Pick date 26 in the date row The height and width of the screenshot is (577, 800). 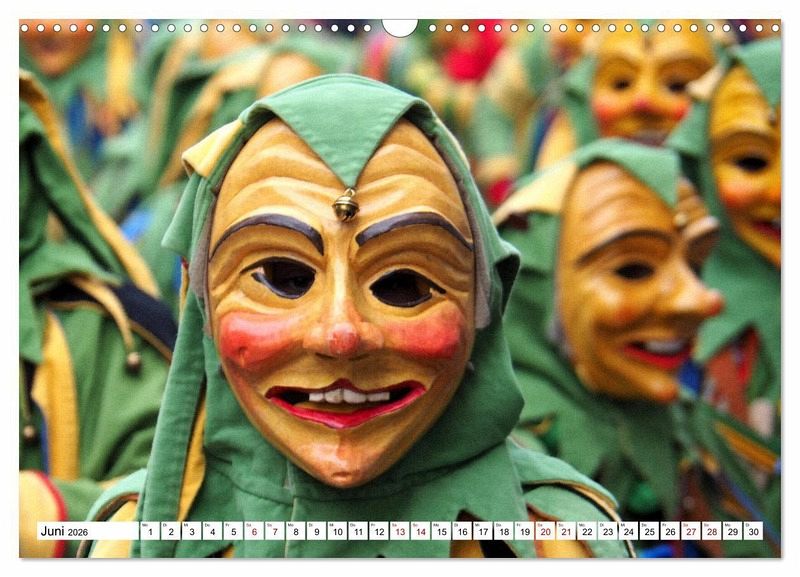[671, 531]
